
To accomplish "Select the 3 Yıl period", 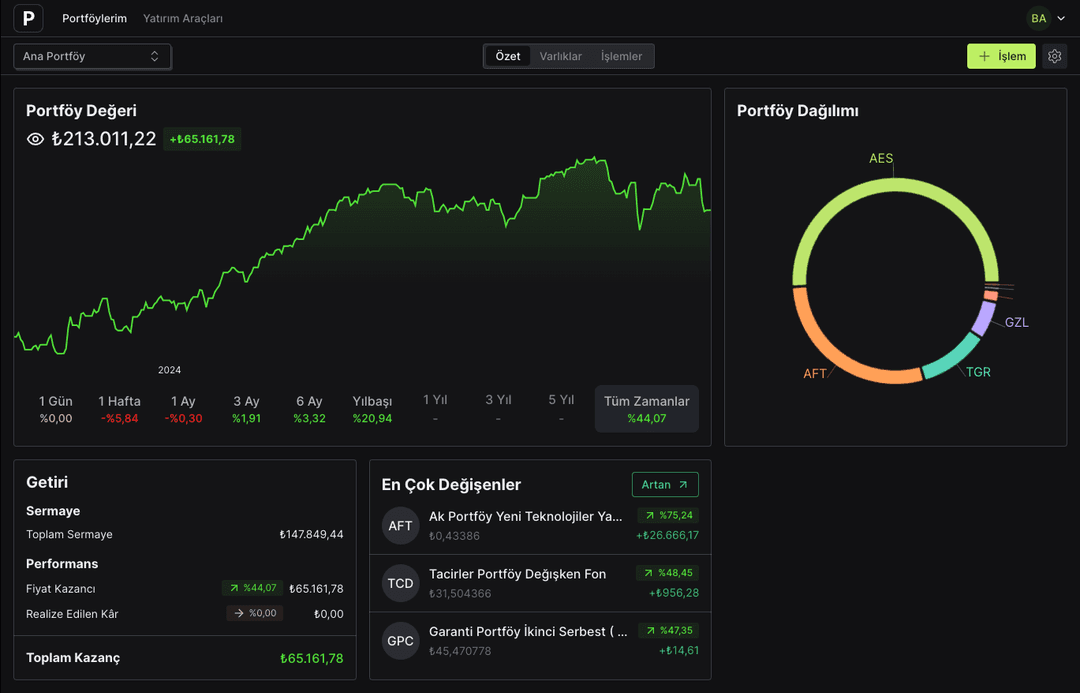I will click(x=498, y=409).
